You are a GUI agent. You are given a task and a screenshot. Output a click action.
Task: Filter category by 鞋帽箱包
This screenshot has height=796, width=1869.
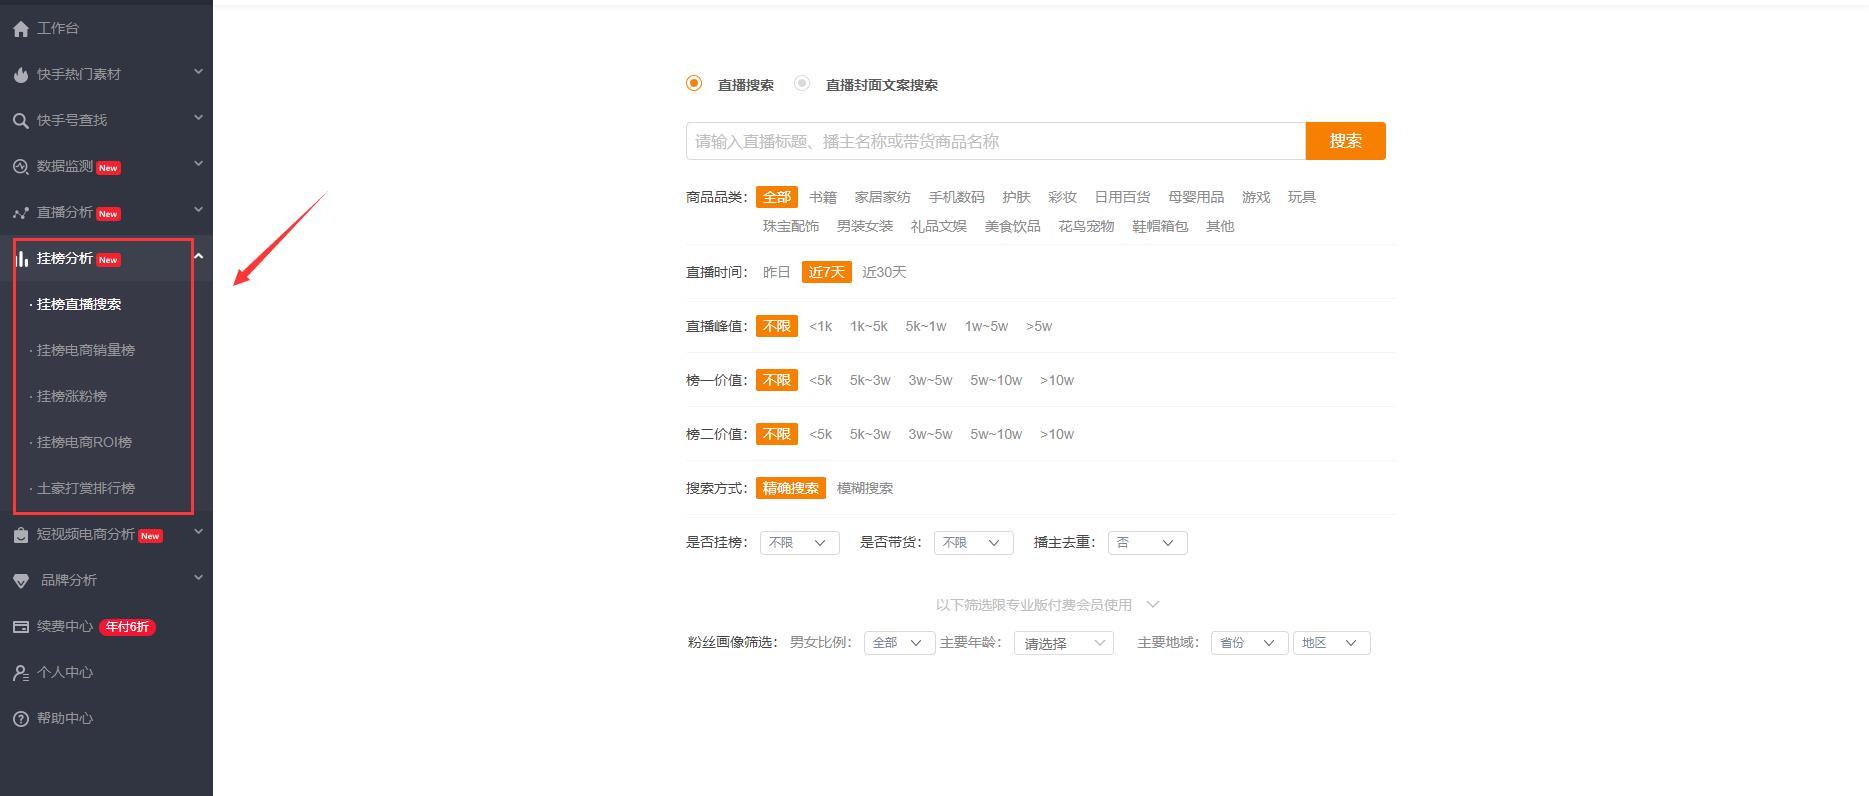coord(1161,226)
